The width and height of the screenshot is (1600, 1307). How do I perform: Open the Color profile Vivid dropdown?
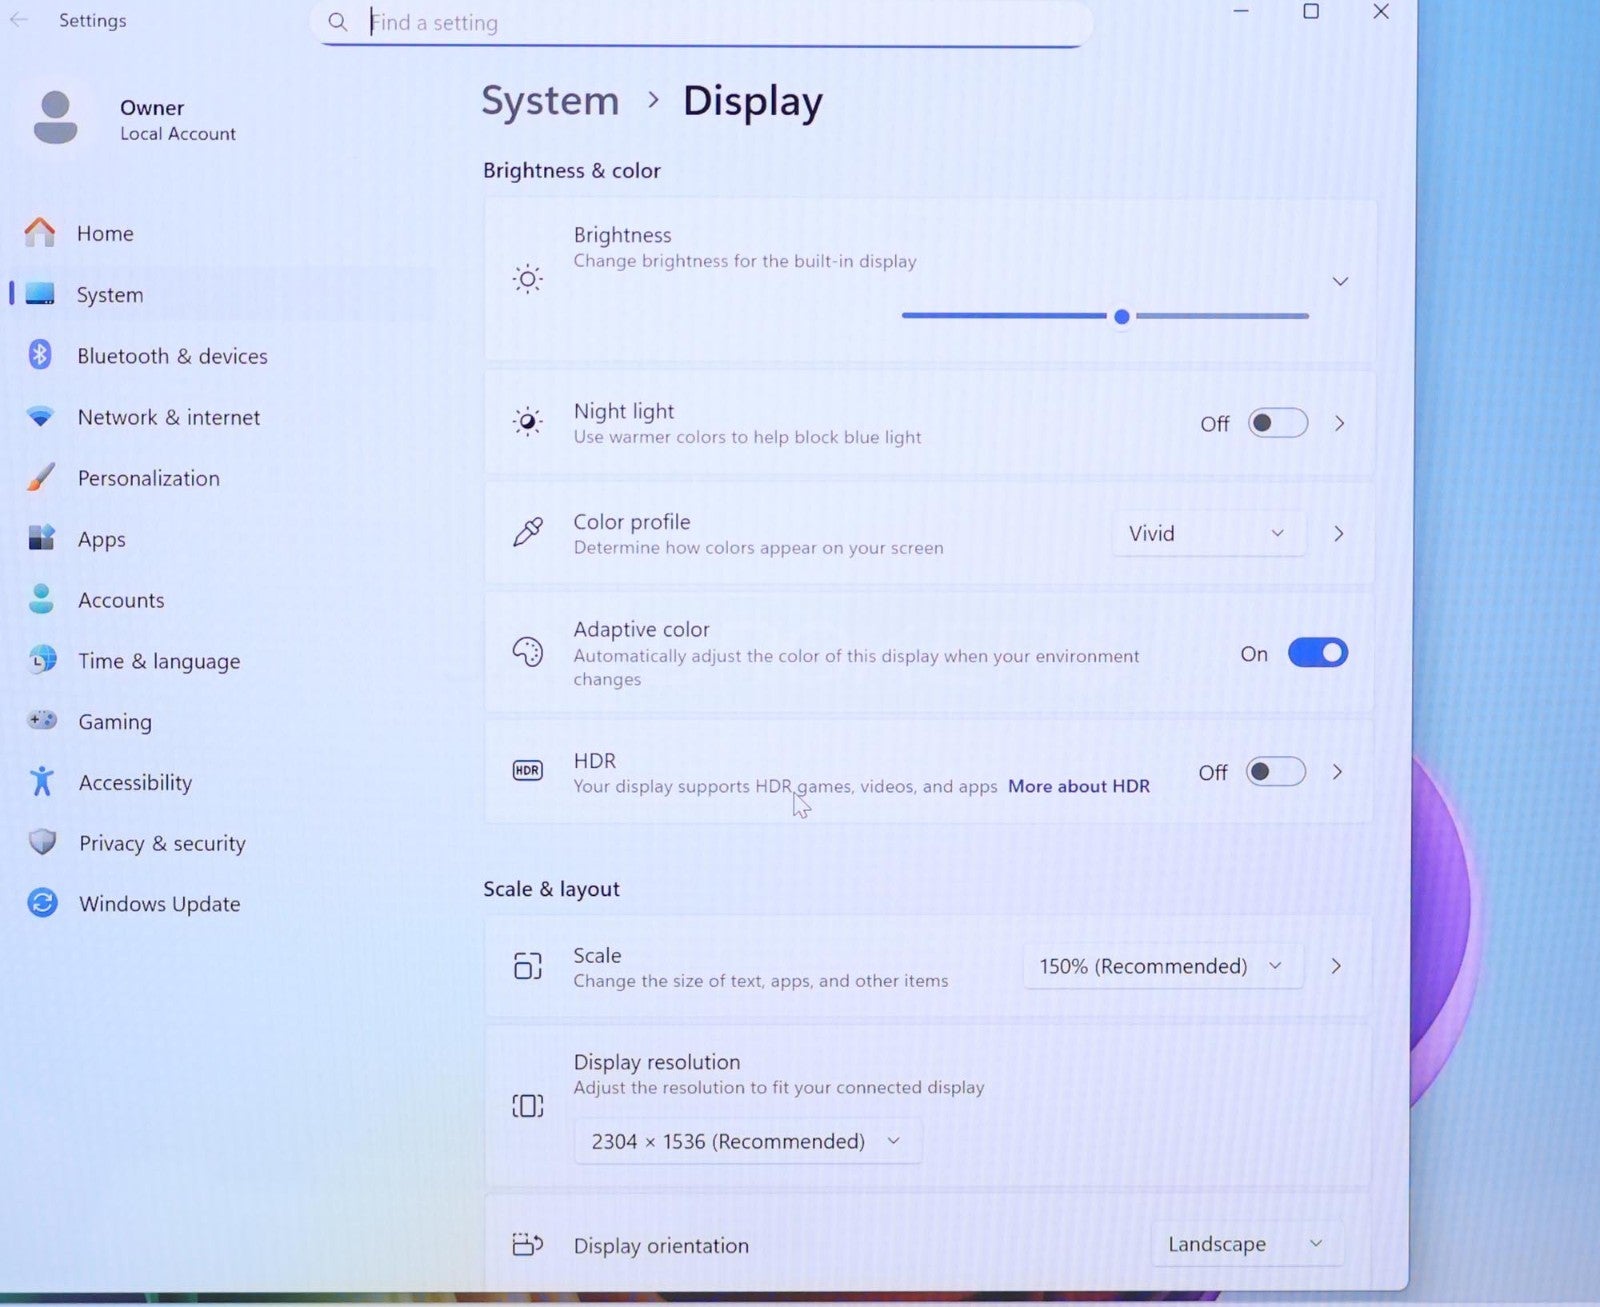1207,534
